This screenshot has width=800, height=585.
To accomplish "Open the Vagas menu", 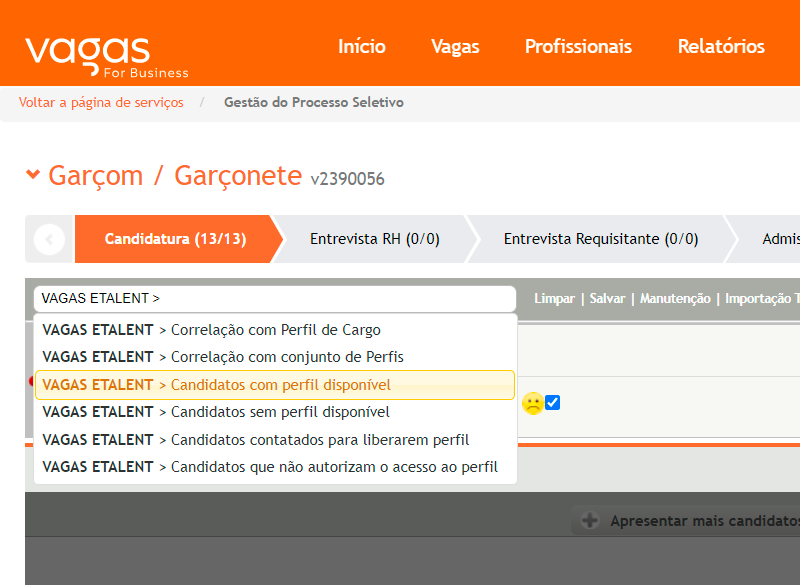I will [x=455, y=47].
